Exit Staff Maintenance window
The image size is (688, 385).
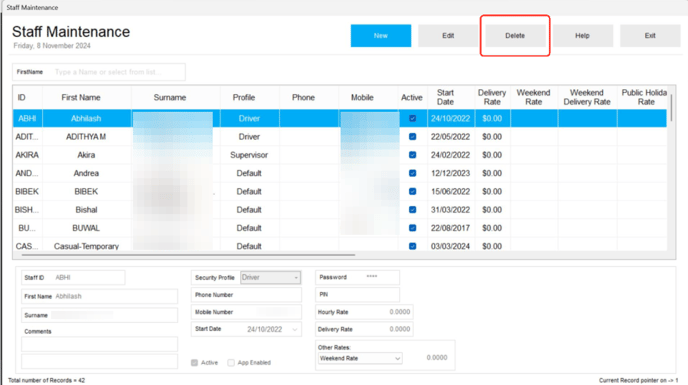click(650, 36)
